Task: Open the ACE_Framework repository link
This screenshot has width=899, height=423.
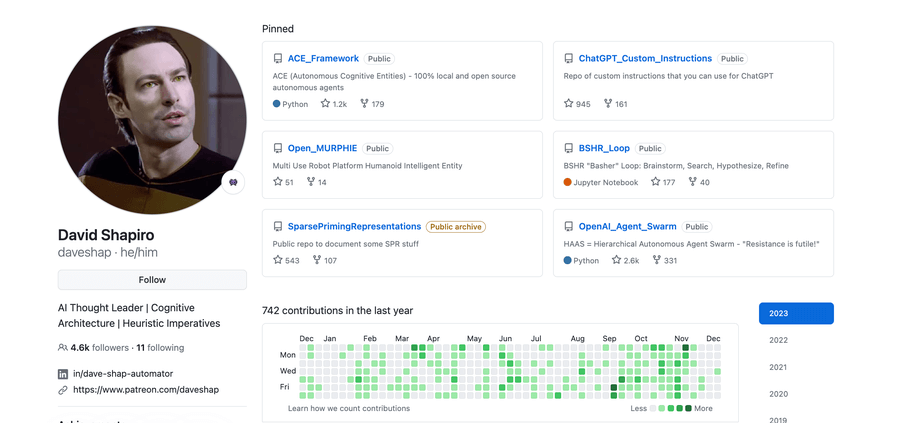Action: click(x=323, y=58)
